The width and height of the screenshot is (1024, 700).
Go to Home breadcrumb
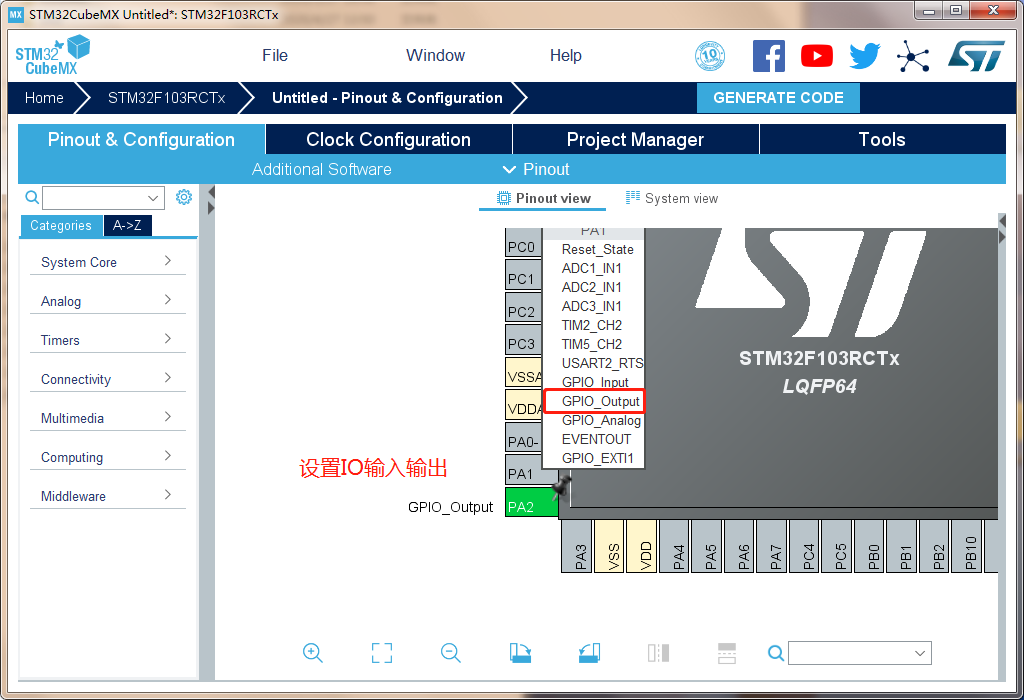(x=44, y=98)
